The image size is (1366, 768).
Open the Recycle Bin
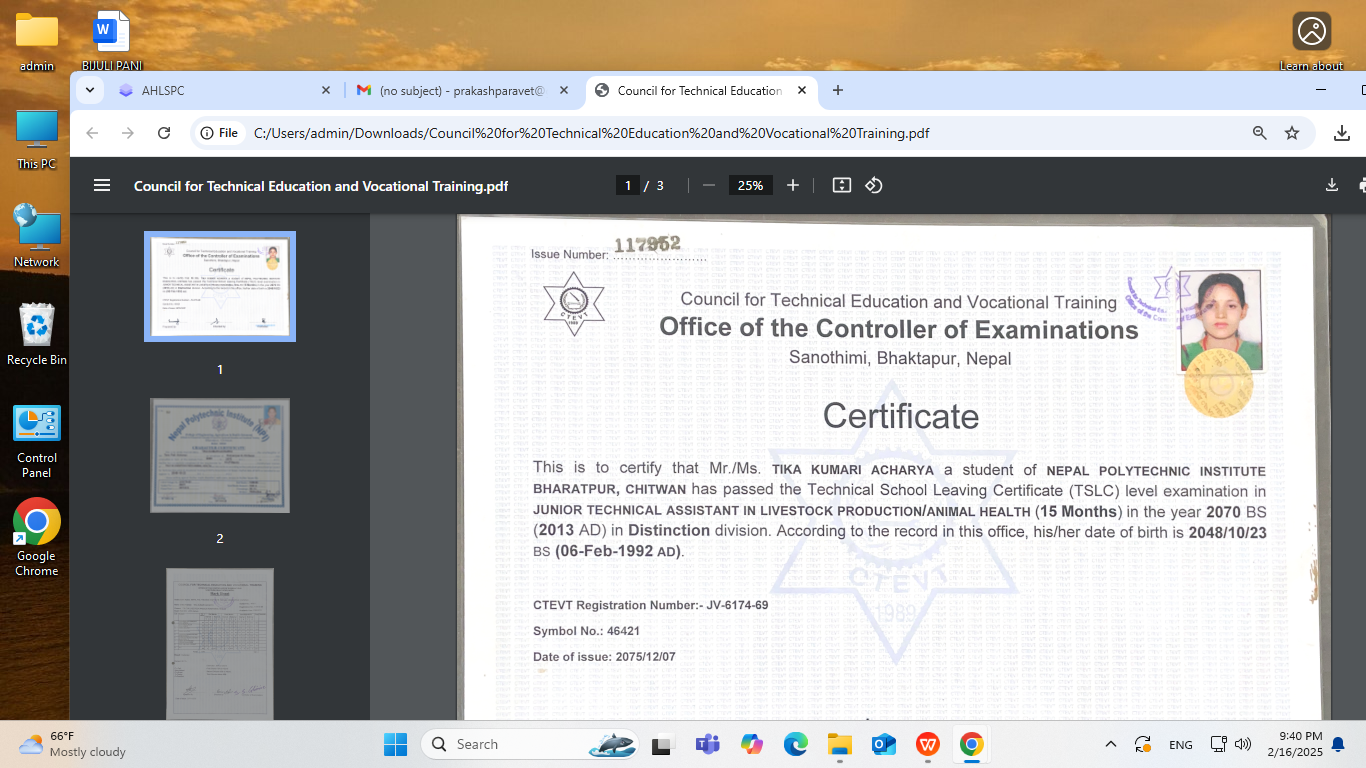point(37,335)
